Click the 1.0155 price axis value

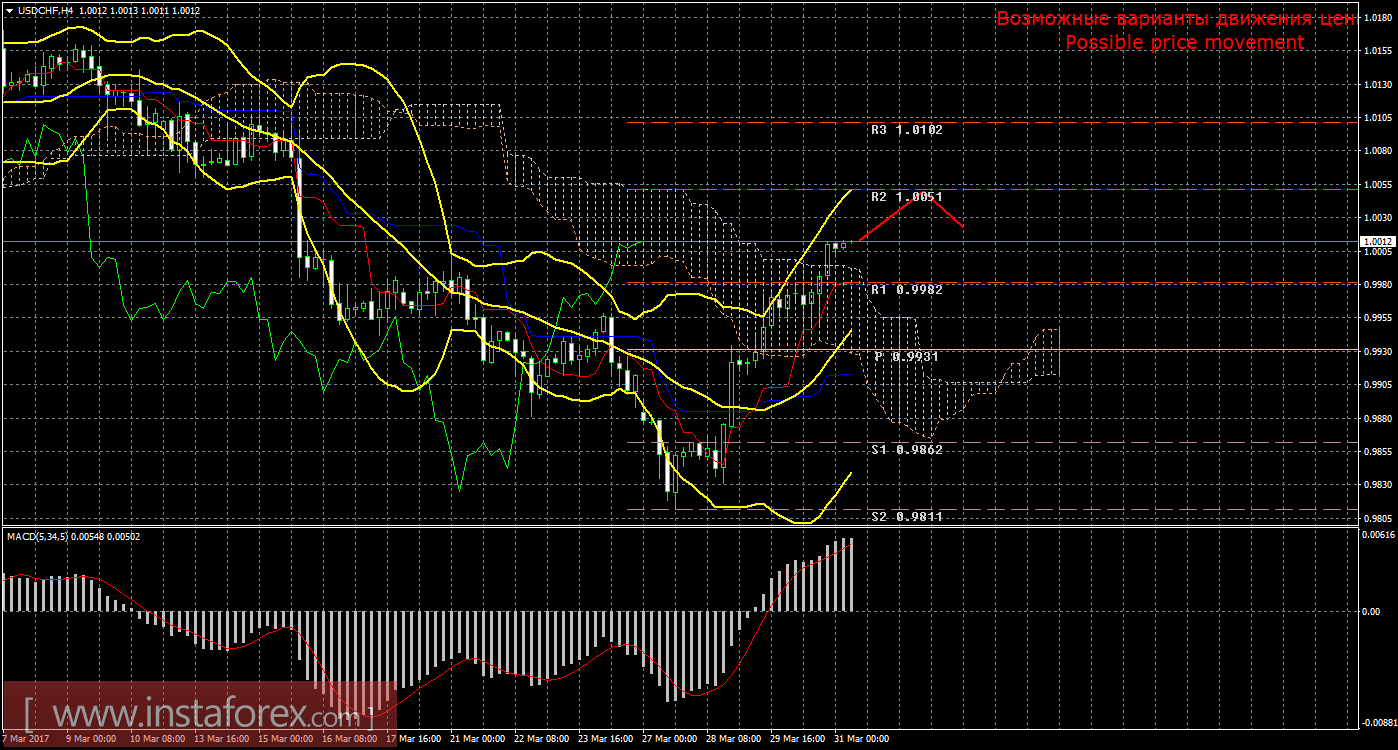[1378, 50]
